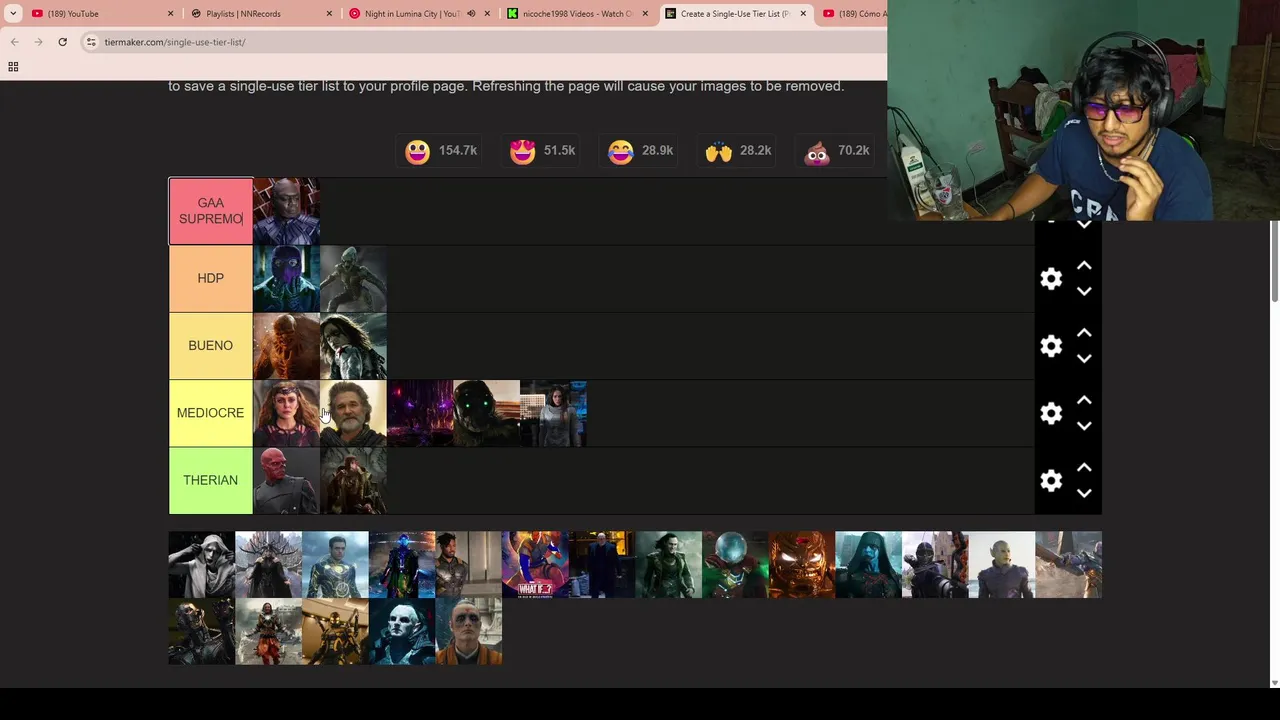
Task: Pick the bald man with dark eyes from the pool
Action: [x=468, y=632]
